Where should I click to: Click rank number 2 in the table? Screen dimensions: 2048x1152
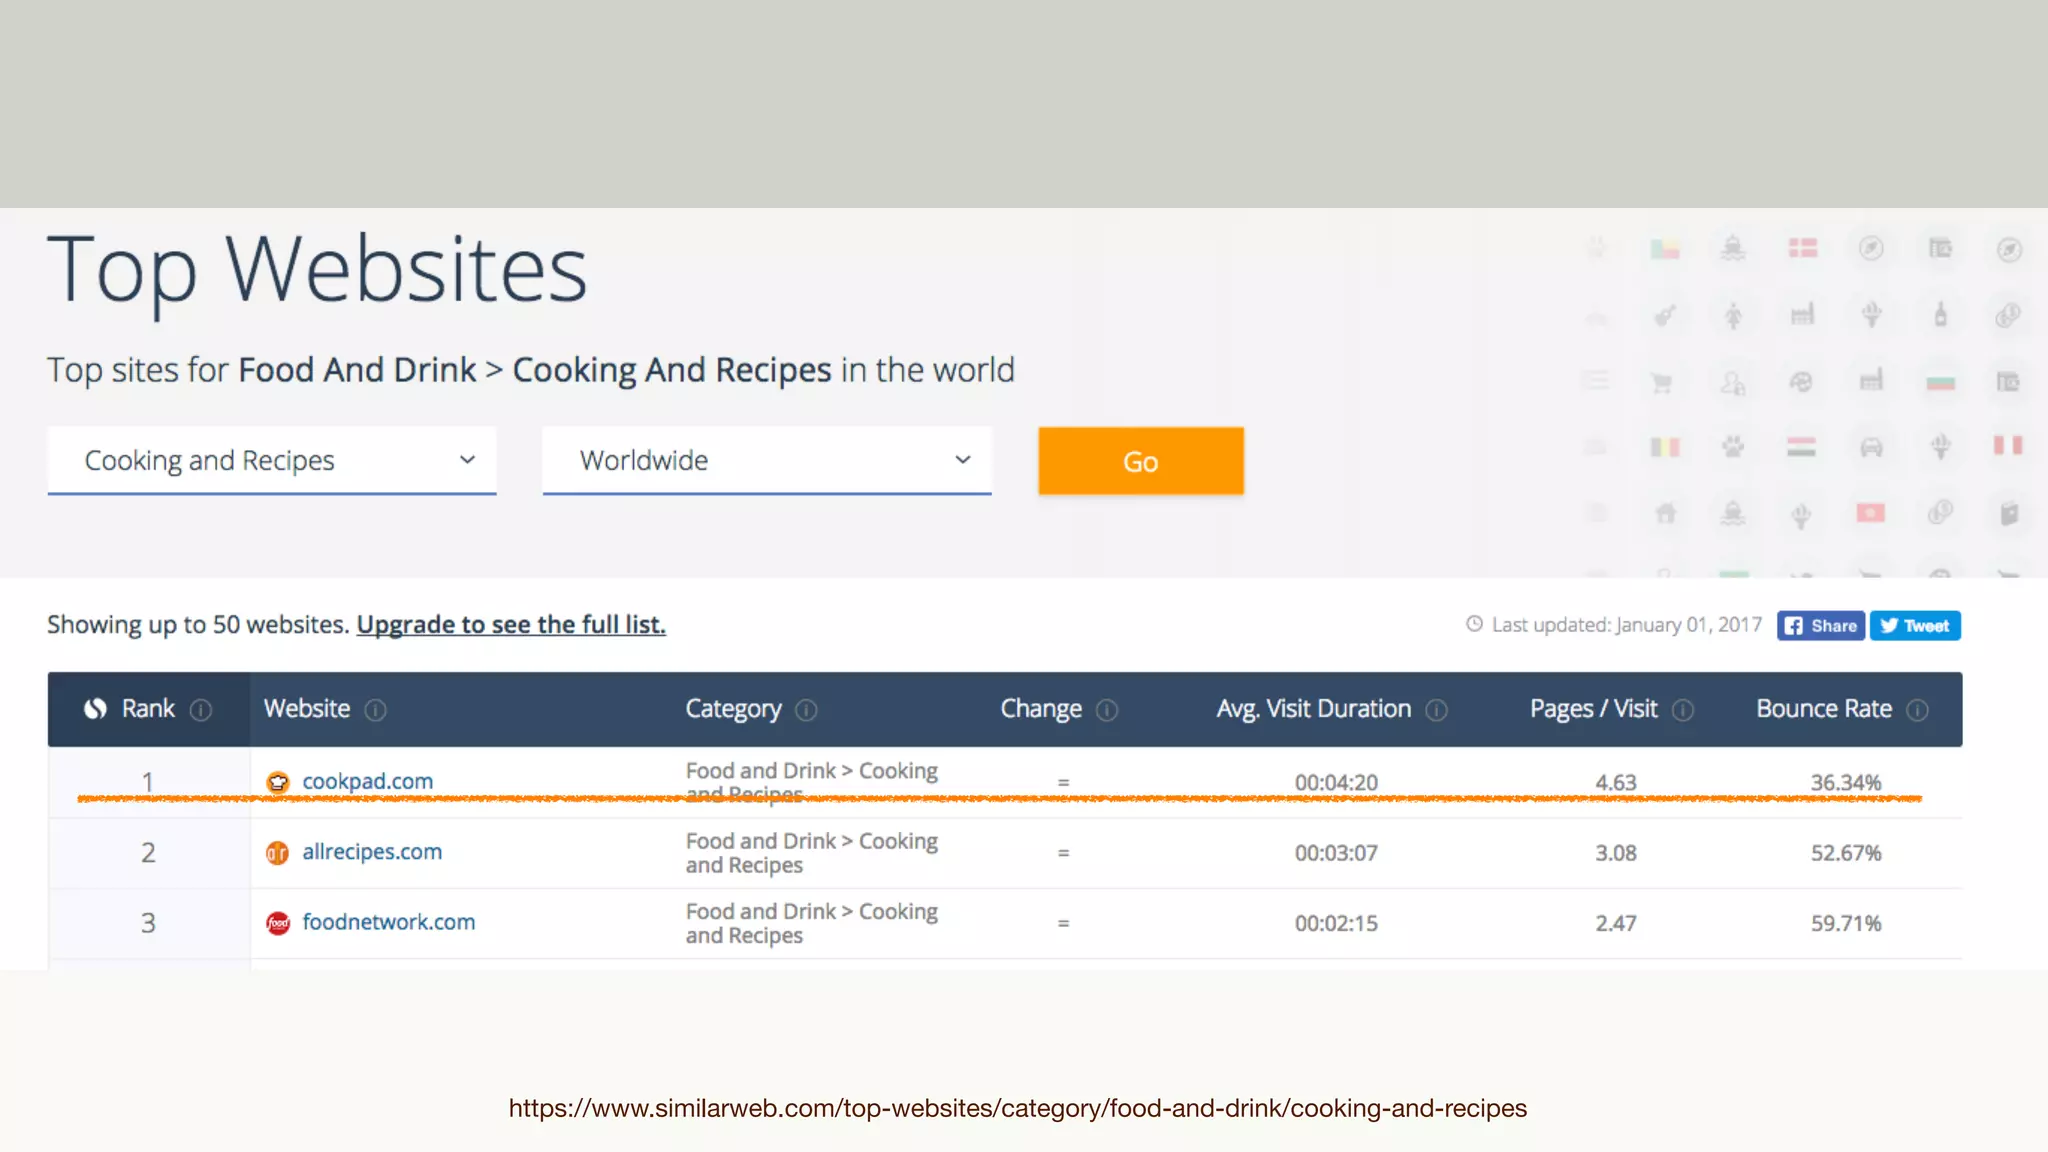[148, 853]
